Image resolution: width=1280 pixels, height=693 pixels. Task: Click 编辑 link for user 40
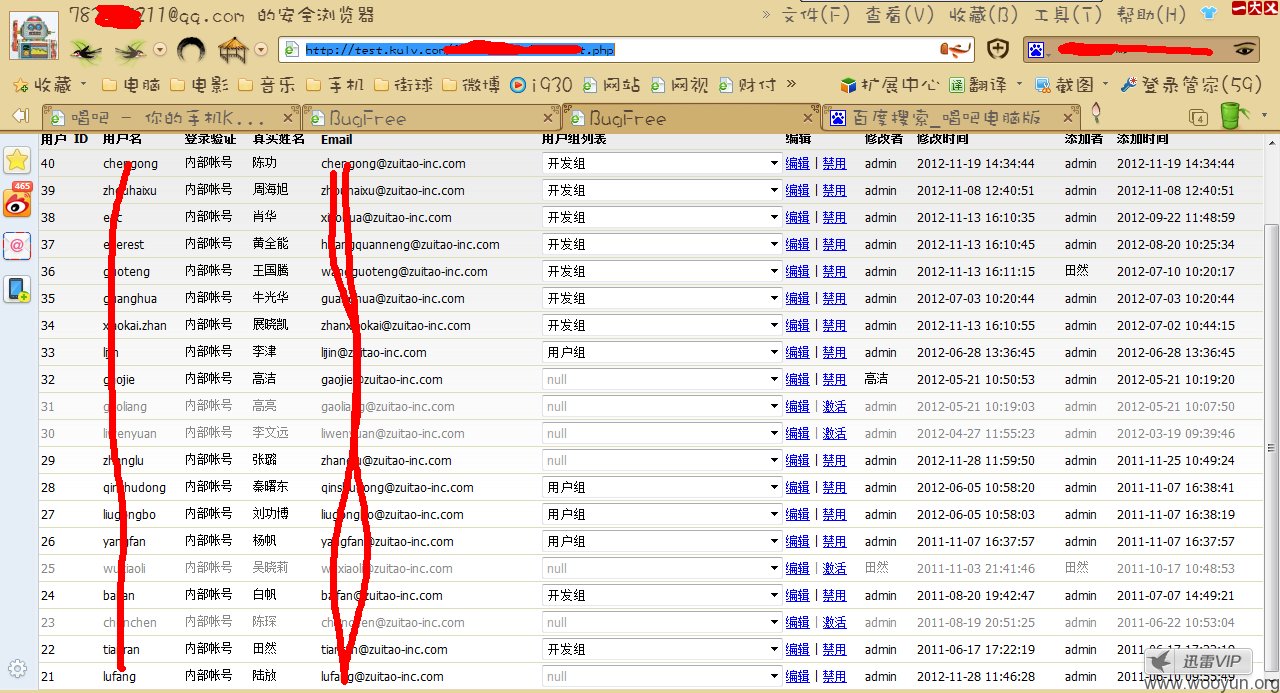[798, 163]
